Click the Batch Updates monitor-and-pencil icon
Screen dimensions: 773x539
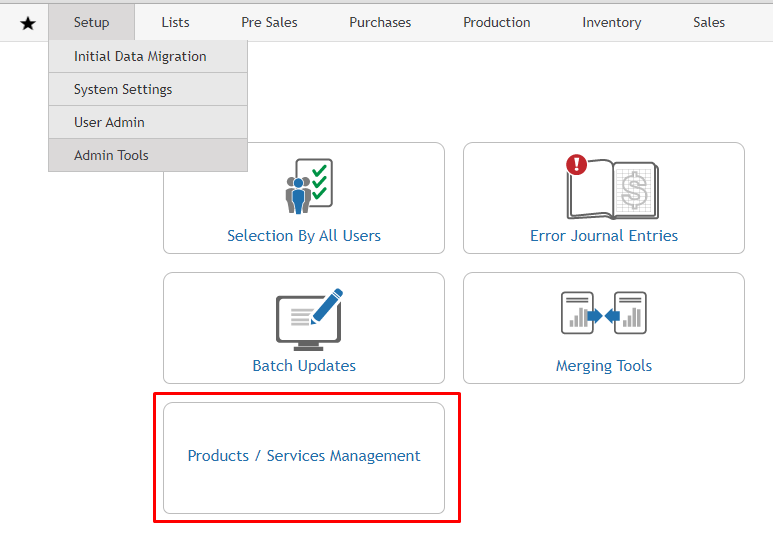pyautogui.click(x=309, y=320)
